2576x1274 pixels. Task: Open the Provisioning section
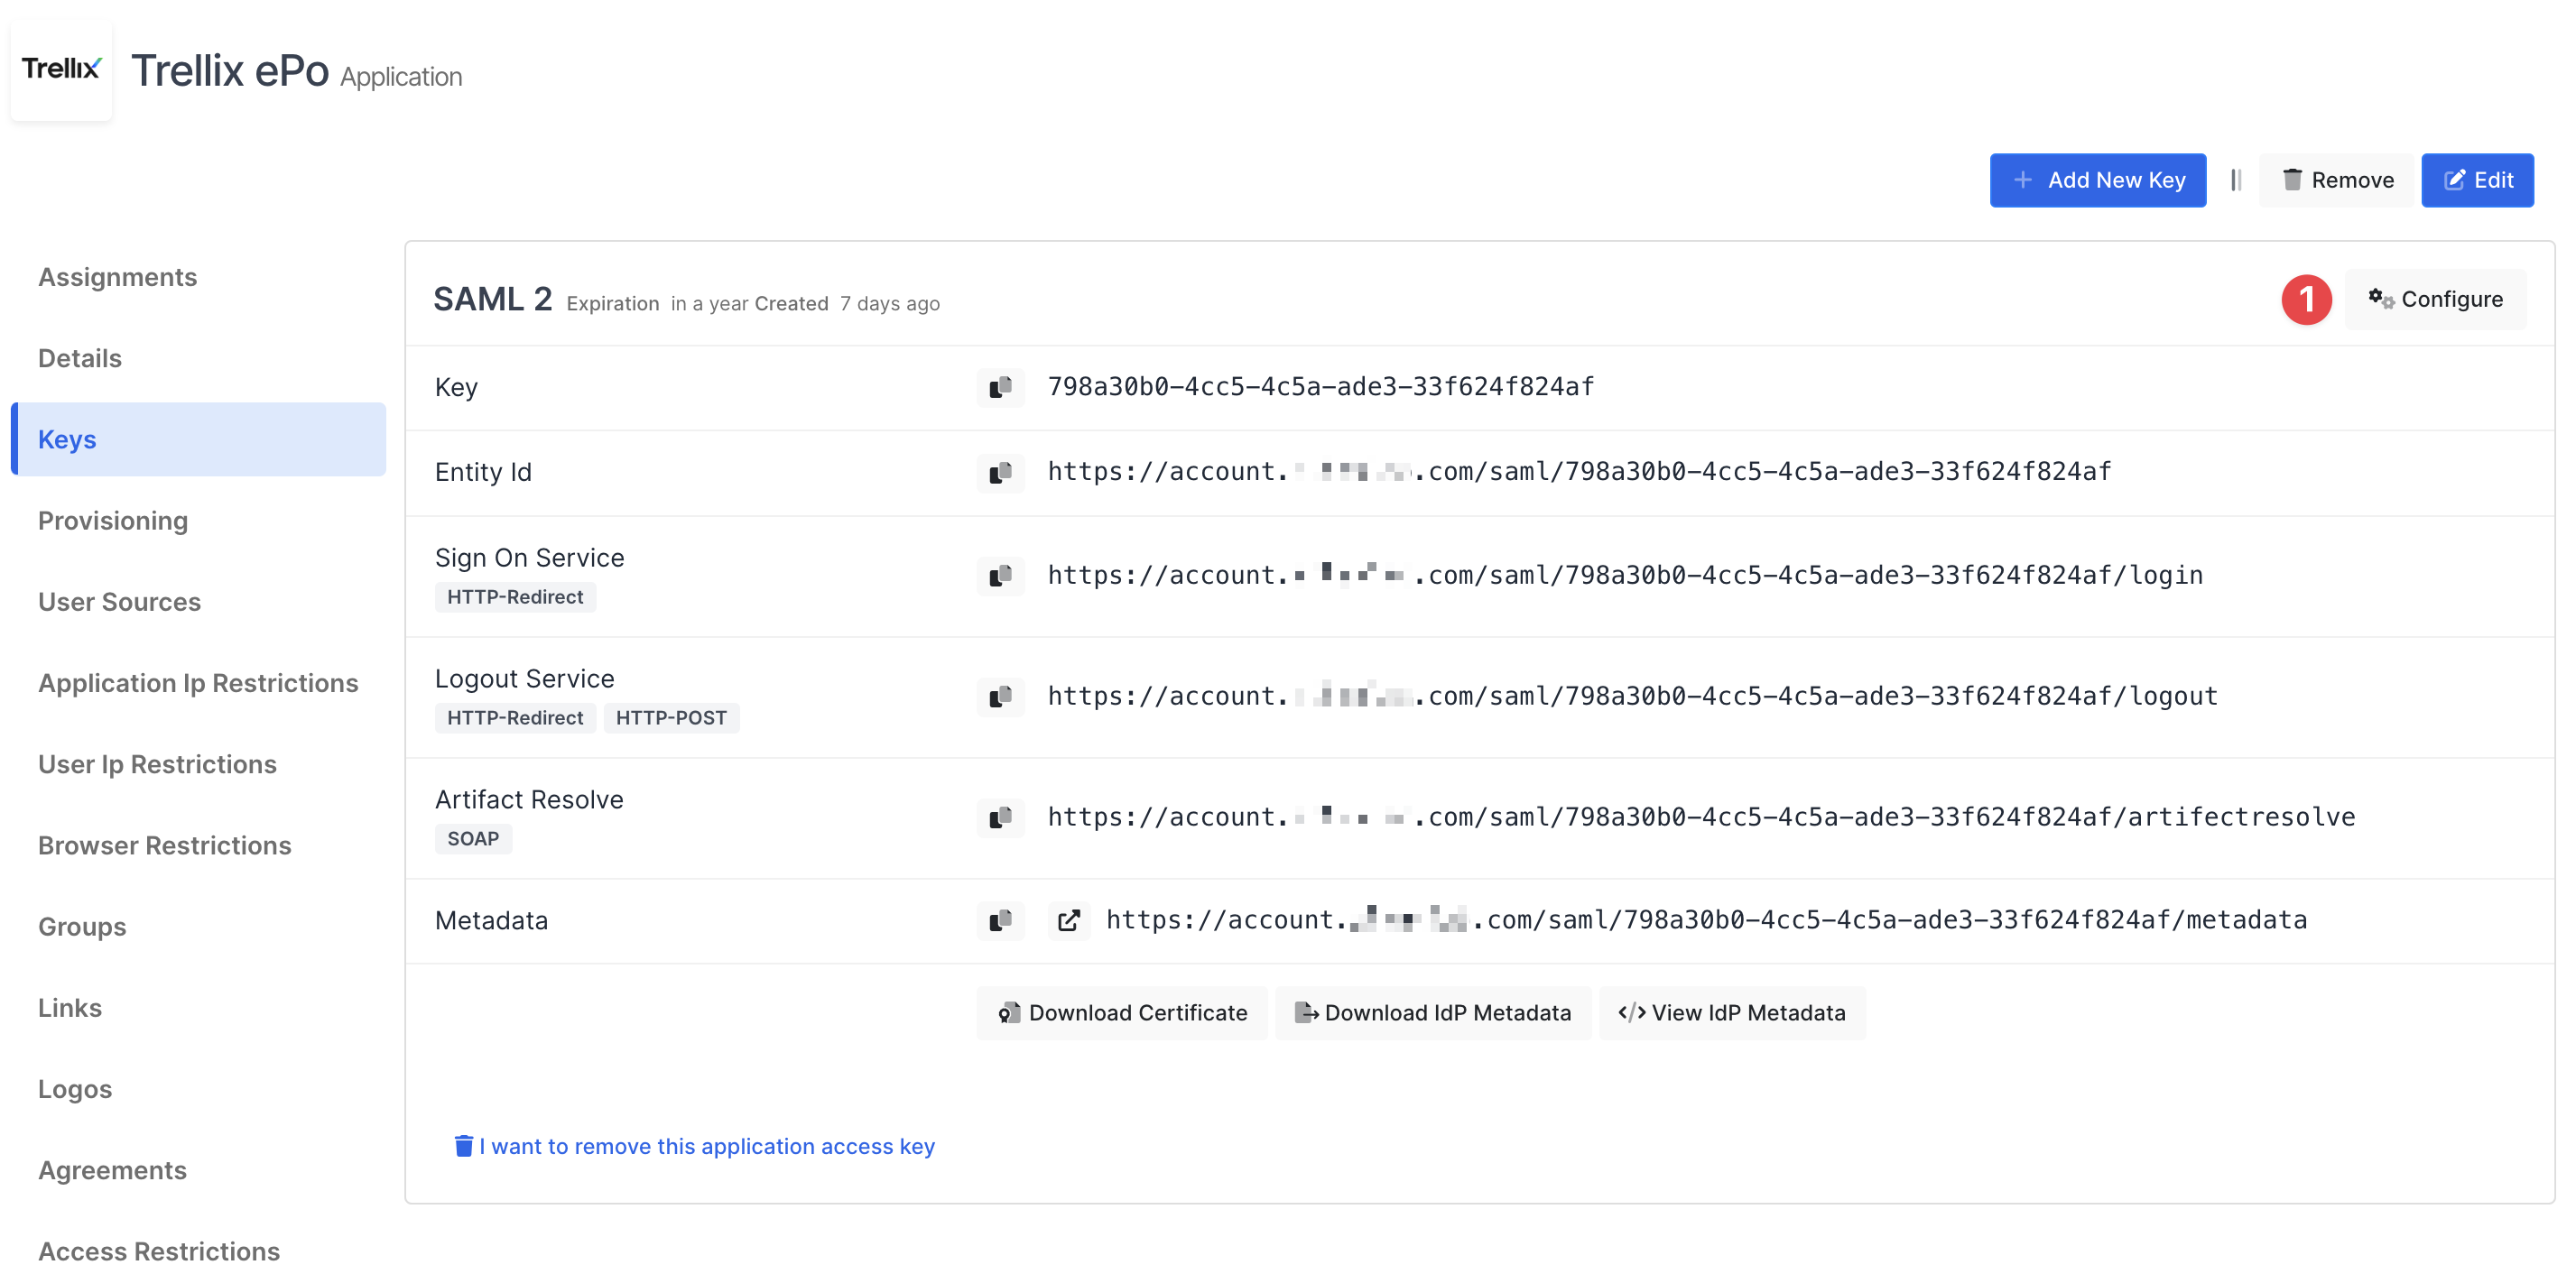click(x=113, y=520)
